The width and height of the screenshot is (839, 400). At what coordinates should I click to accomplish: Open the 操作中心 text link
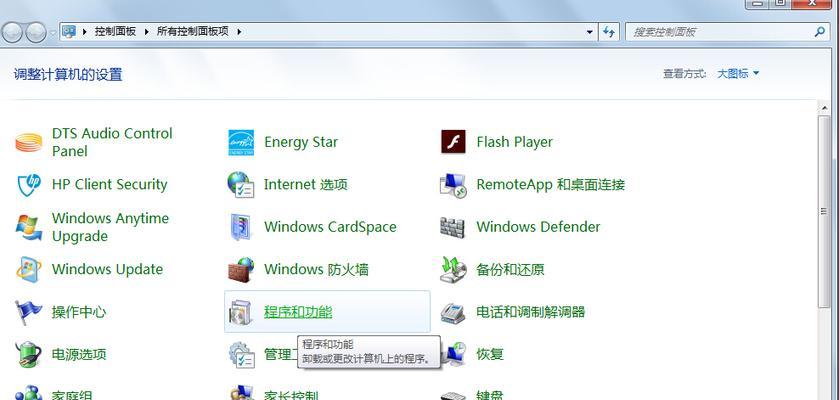pyautogui.click(x=79, y=312)
